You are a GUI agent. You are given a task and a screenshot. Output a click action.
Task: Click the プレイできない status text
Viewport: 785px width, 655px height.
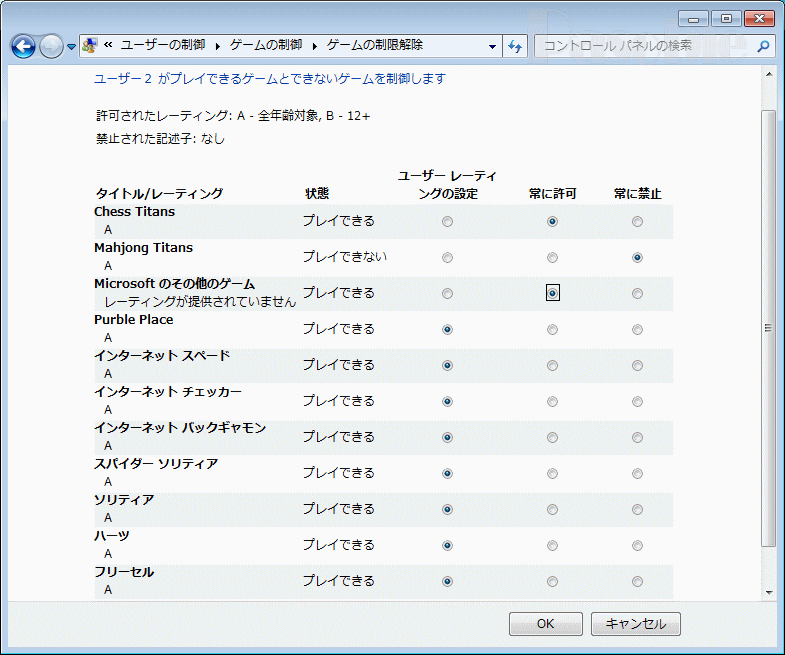[345, 257]
